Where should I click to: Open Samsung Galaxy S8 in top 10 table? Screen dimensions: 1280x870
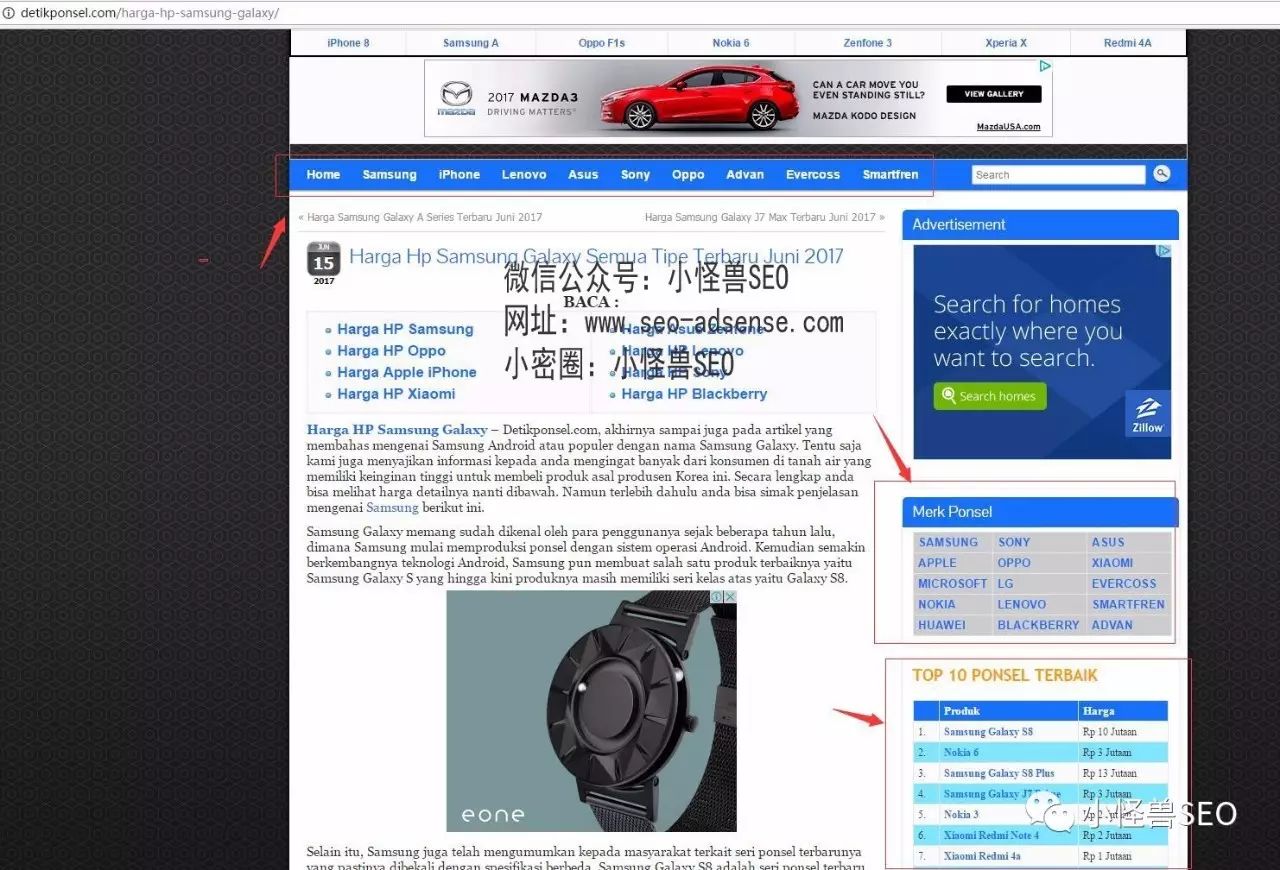click(x=988, y=732)
